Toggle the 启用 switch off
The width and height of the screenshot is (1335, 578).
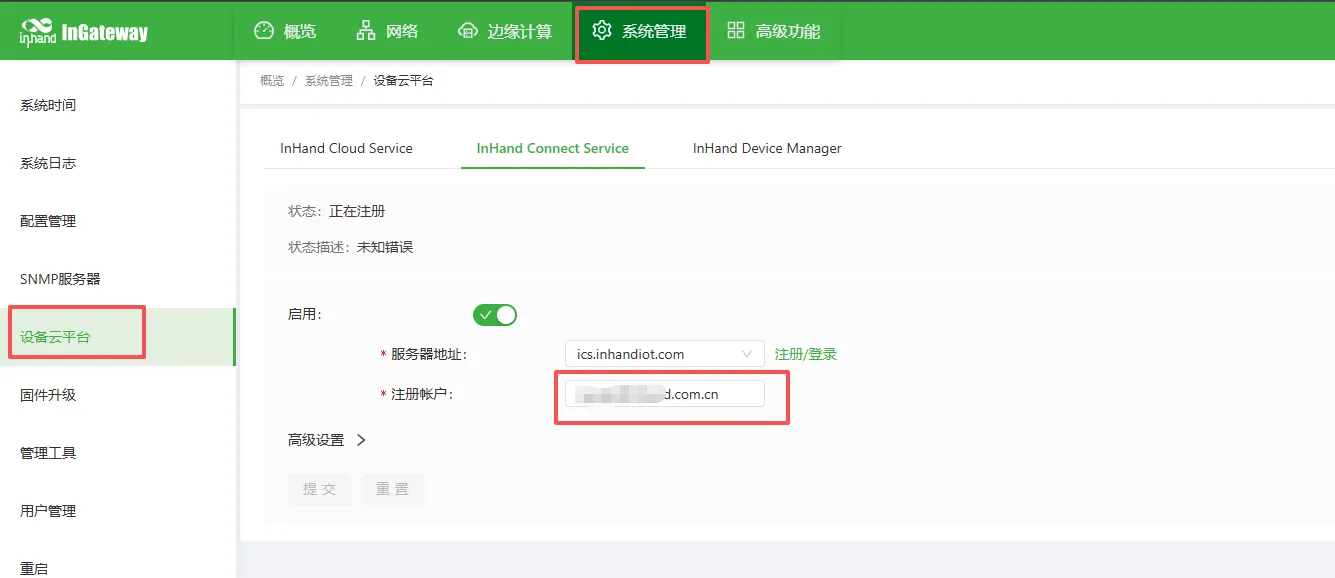click(x=495, y=315)
